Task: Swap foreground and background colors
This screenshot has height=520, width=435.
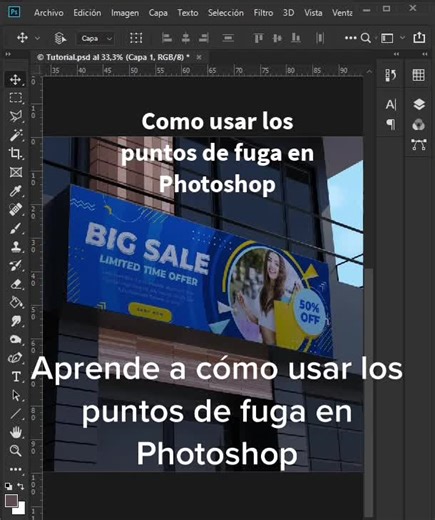Action: (x=21, y=486)
